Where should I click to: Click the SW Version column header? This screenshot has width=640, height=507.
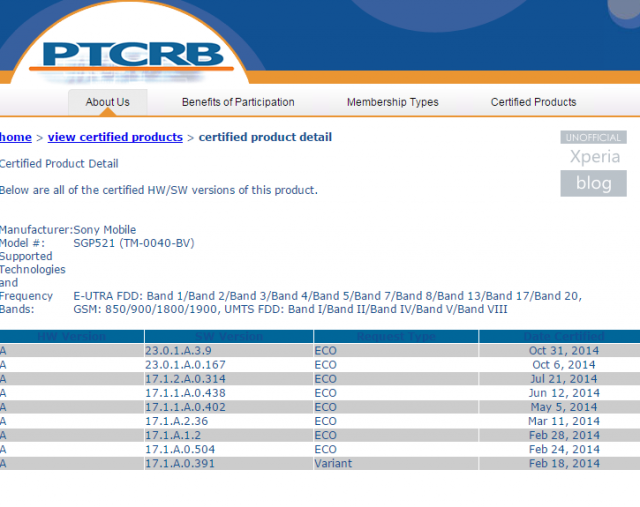[229, 336]
